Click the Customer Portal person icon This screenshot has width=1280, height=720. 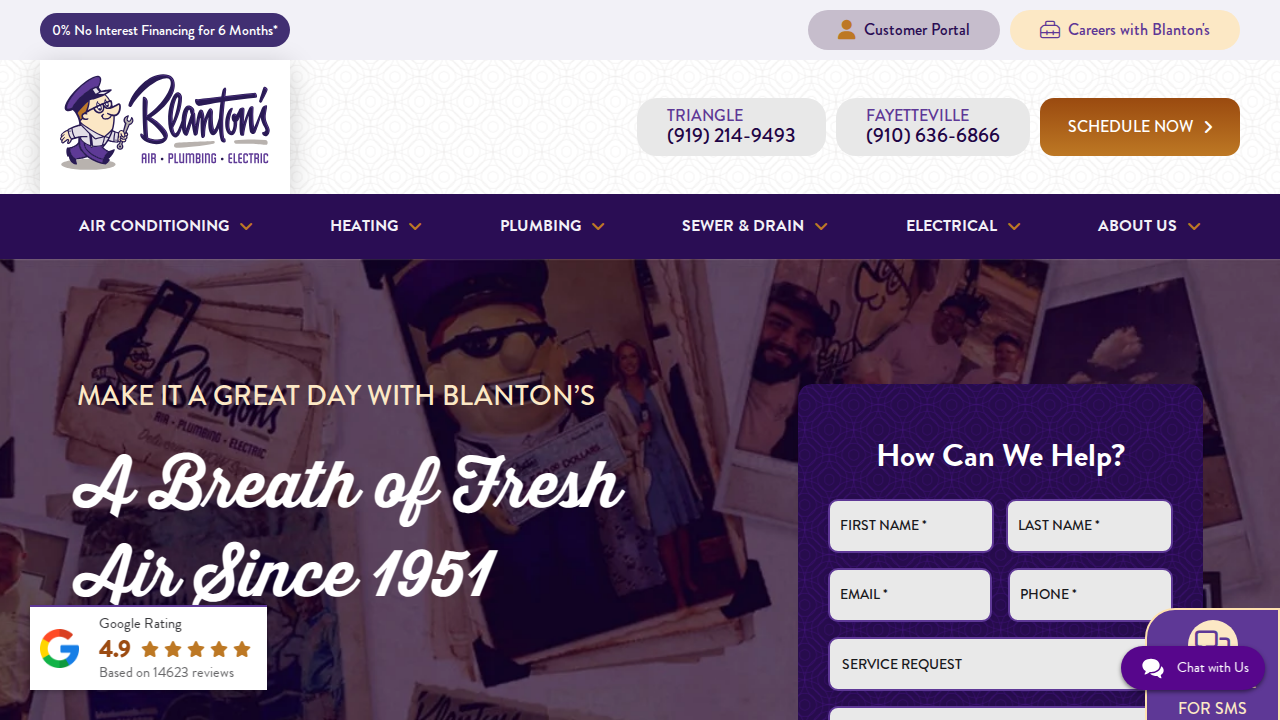846,30
